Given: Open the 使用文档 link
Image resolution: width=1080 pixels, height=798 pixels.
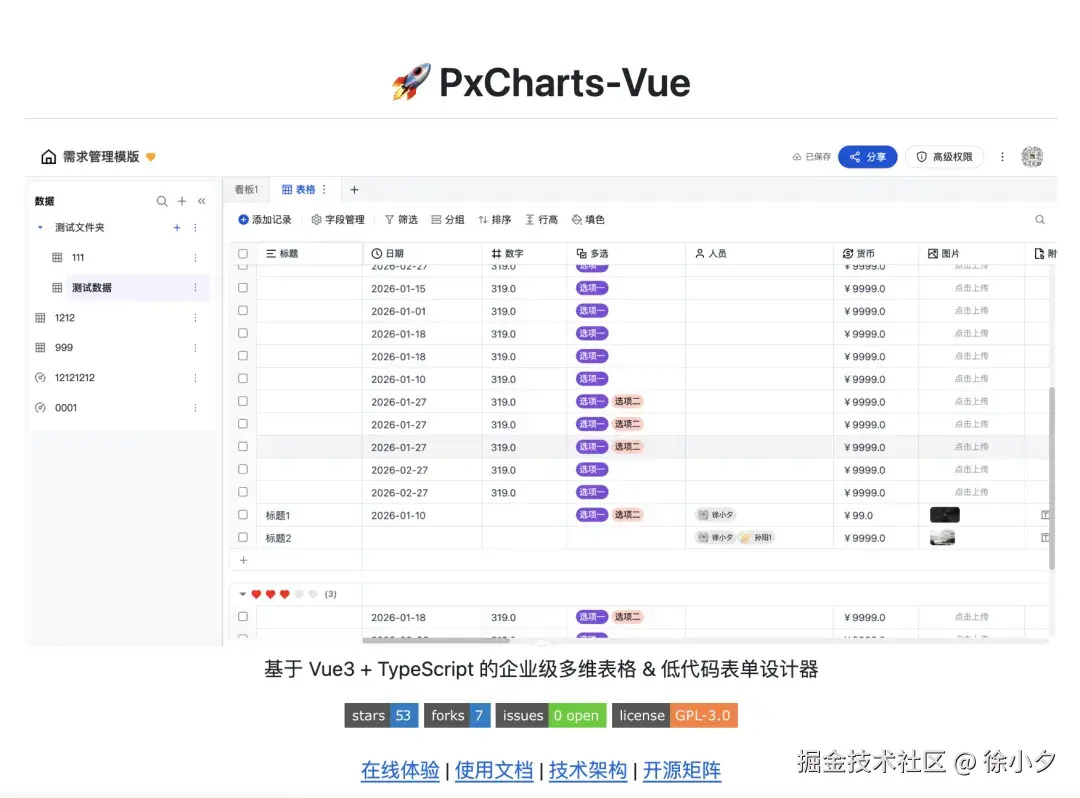Looking at the screenshot, I should 494,770.
